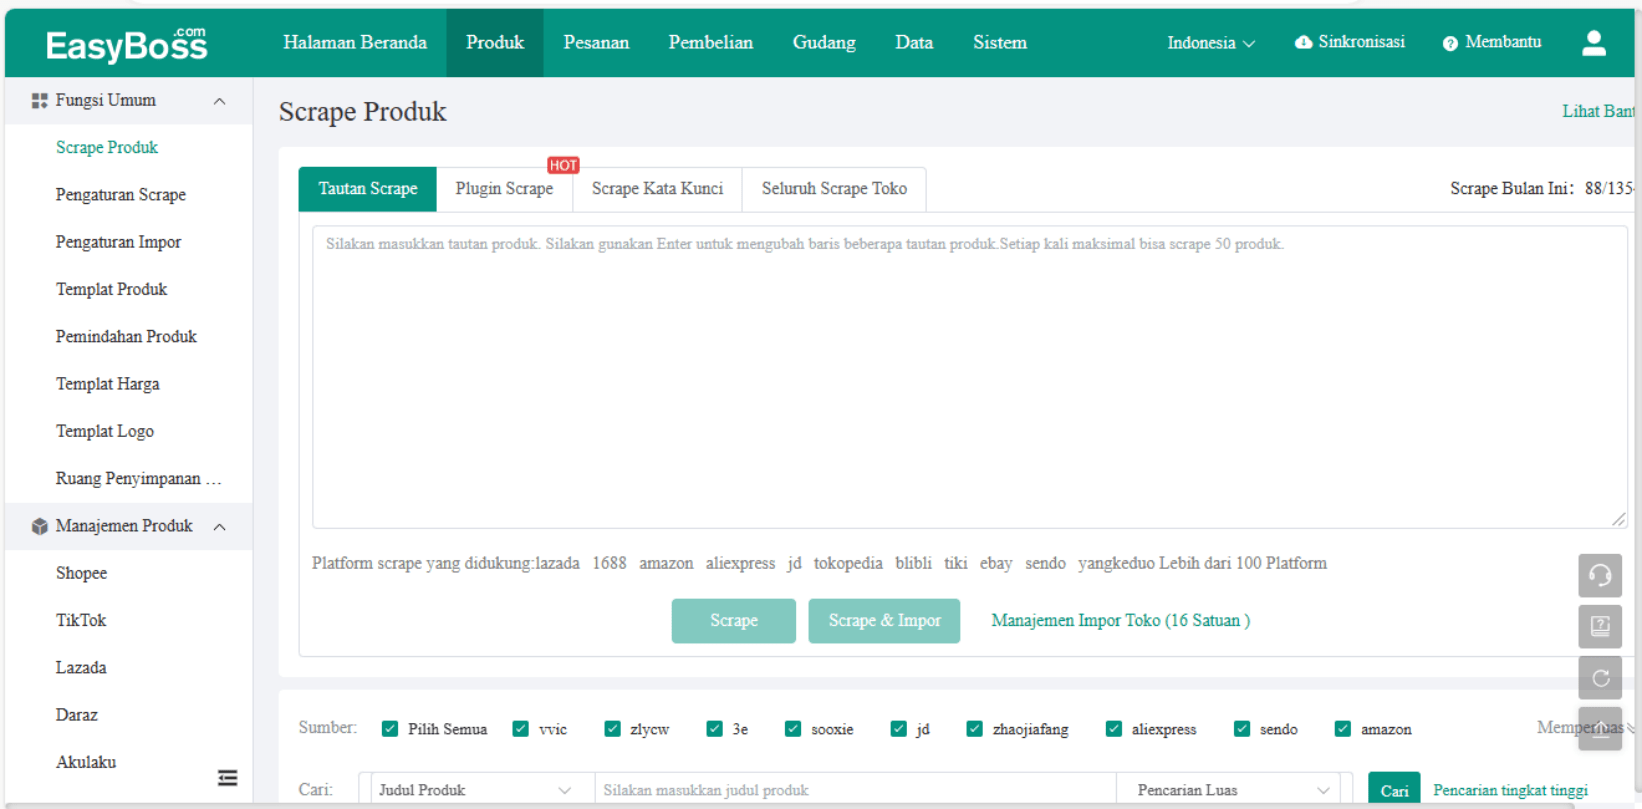
Task: Open Pengaturan Scrape in sidebar
Action: (121, 195)
